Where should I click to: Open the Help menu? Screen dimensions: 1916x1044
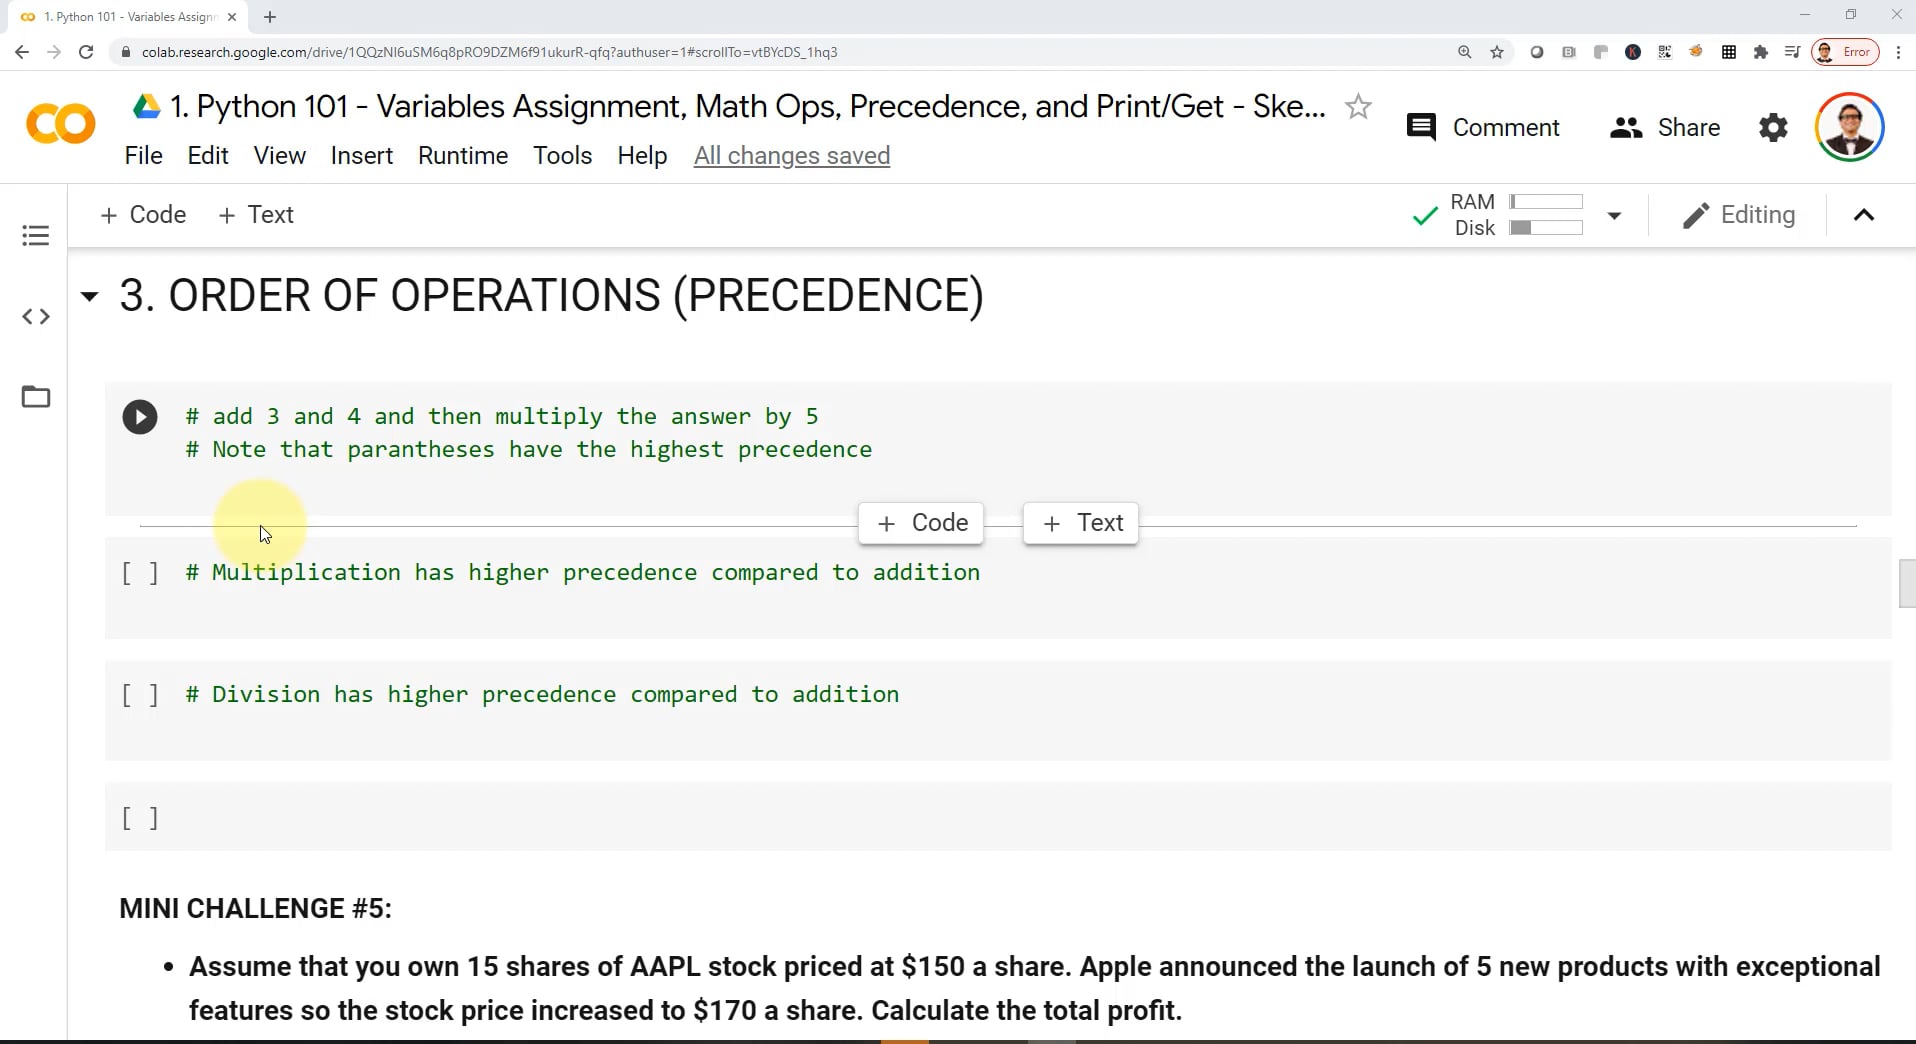coord(642,156)
